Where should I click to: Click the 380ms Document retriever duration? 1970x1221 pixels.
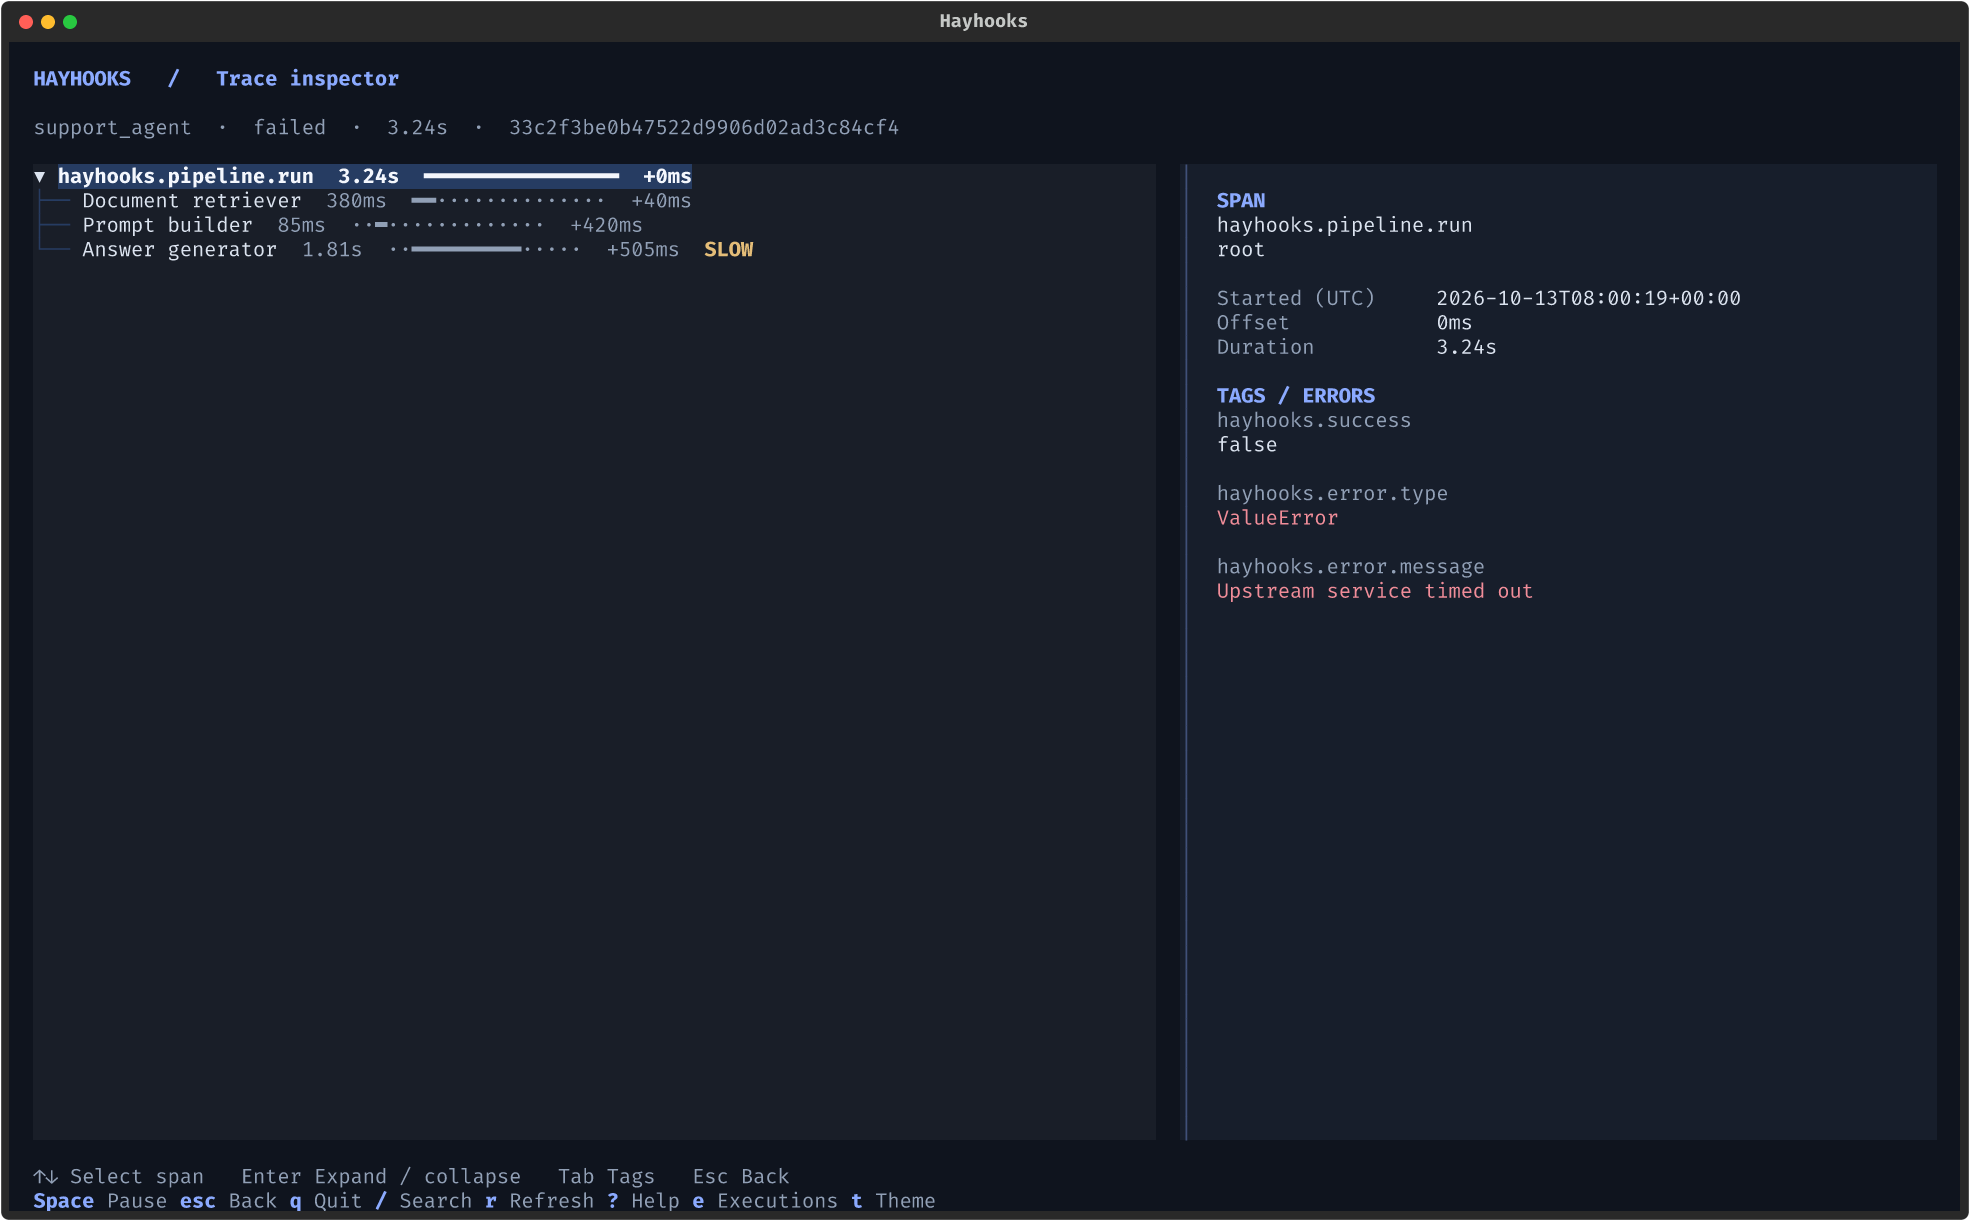[356, 201]
